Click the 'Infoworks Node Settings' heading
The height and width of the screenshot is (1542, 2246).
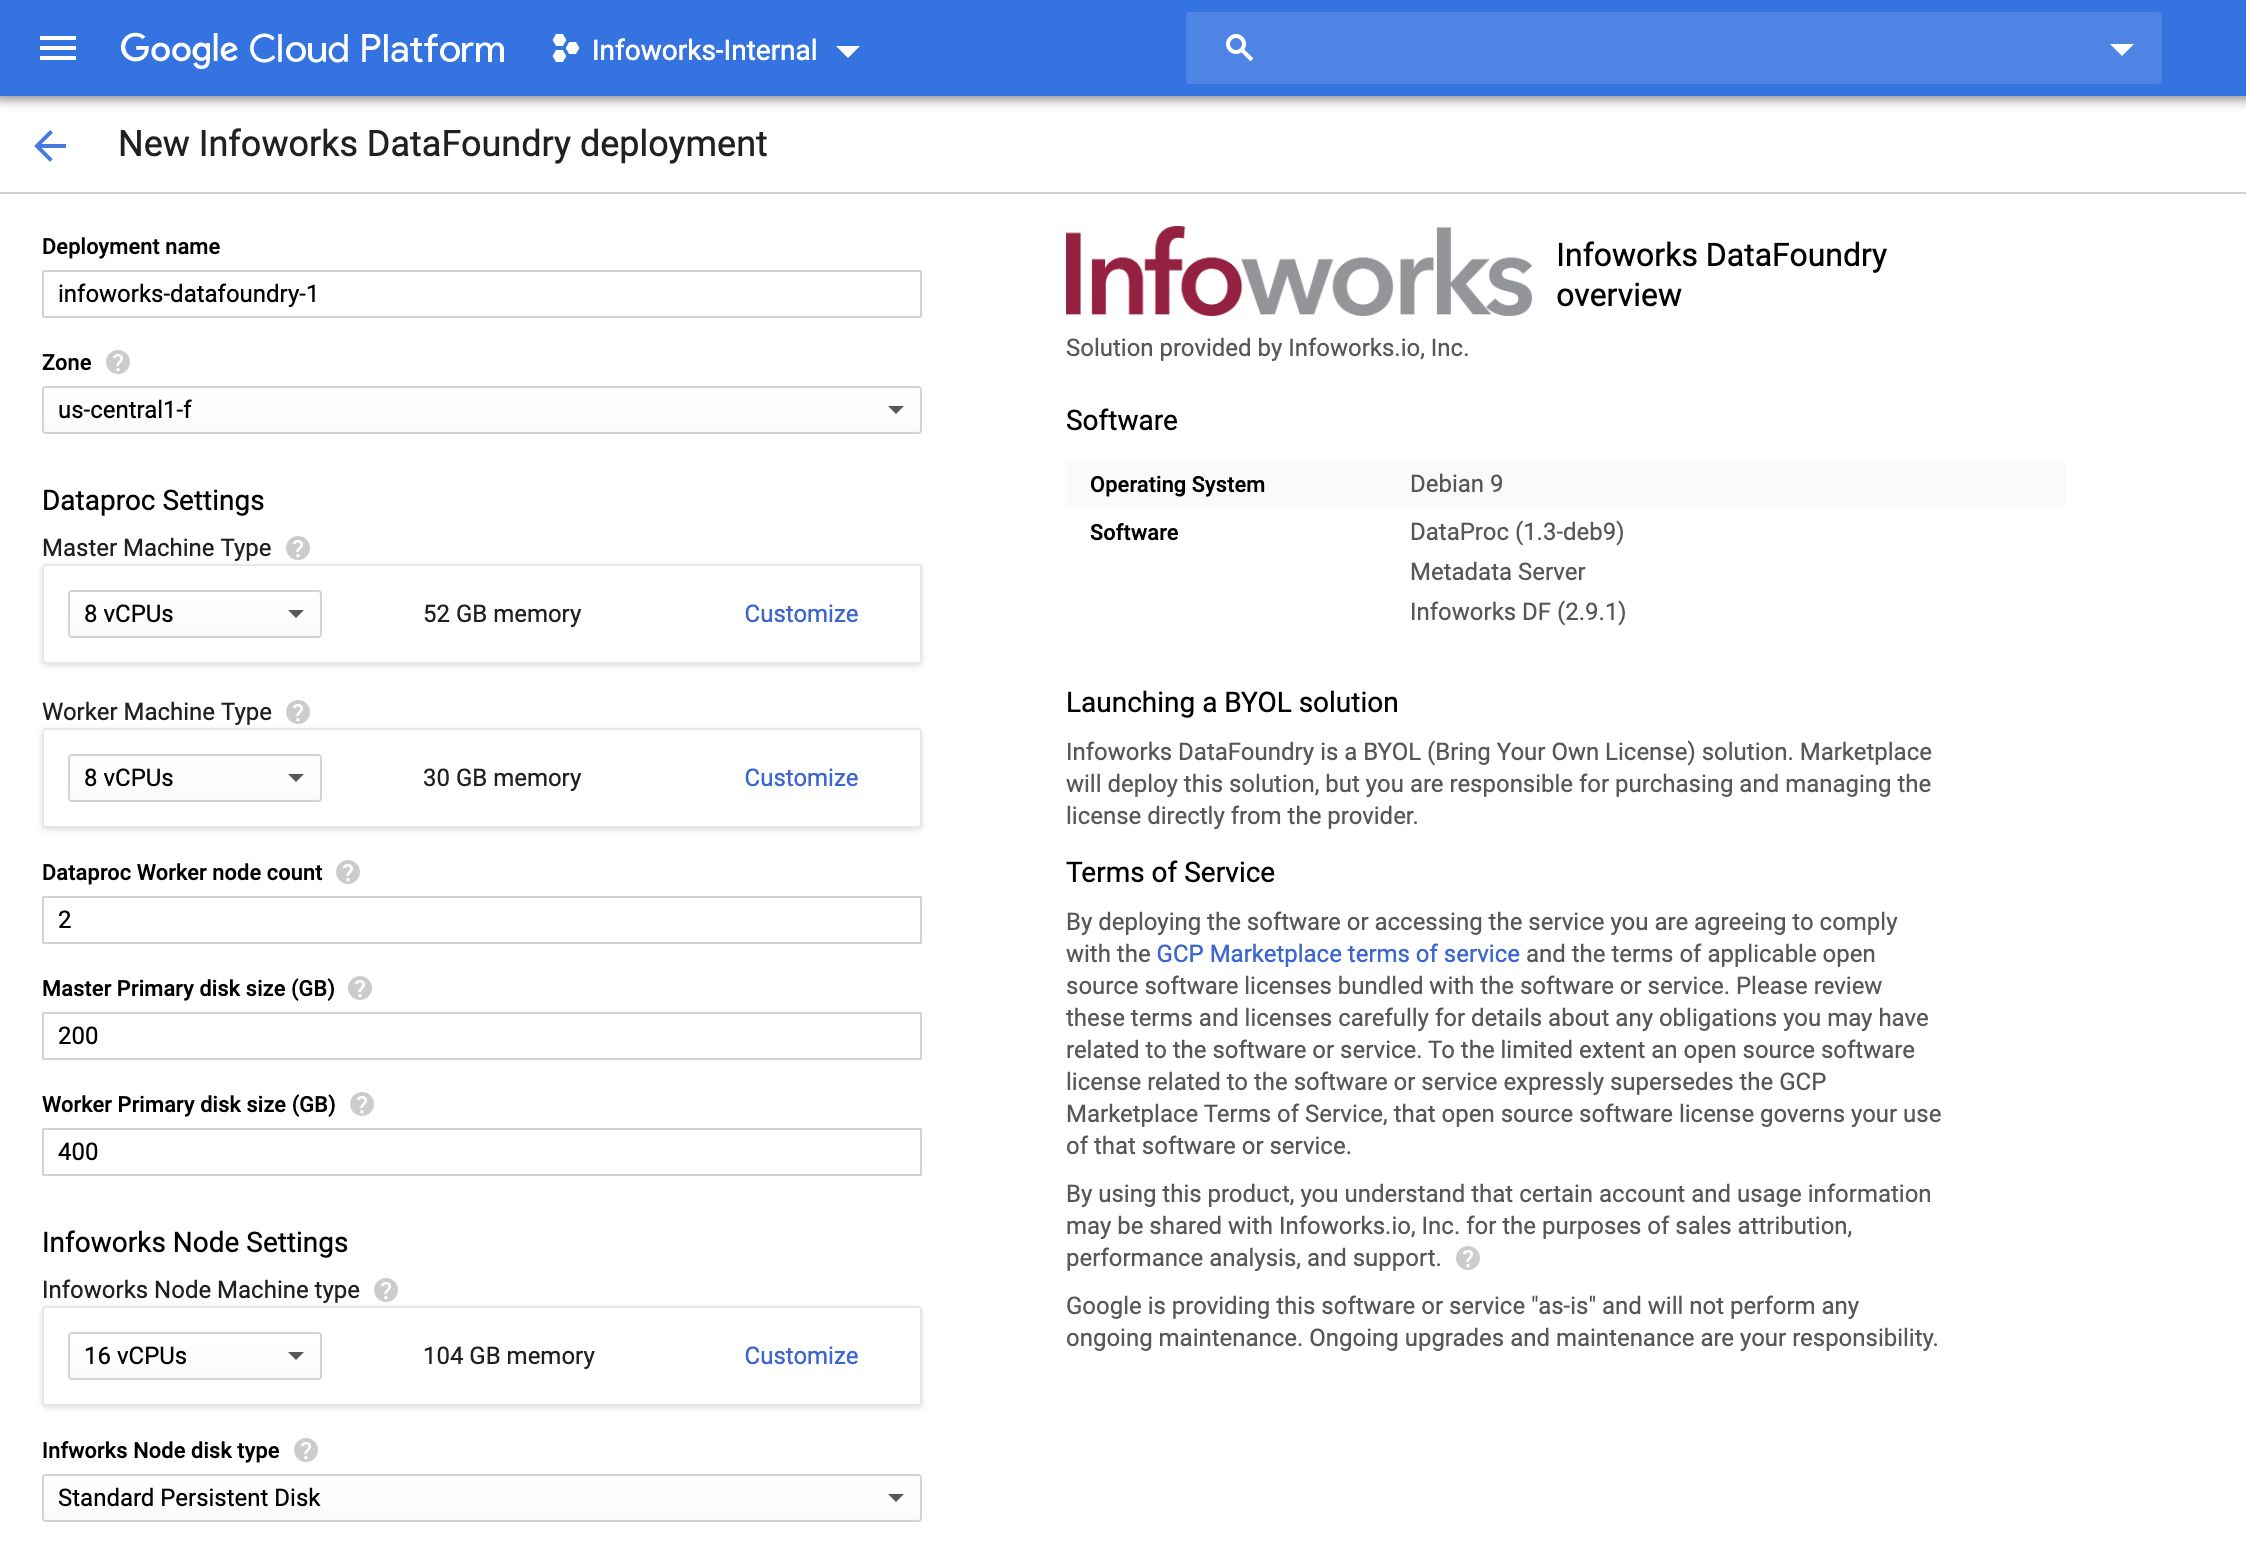click(x=195, y=1242)
